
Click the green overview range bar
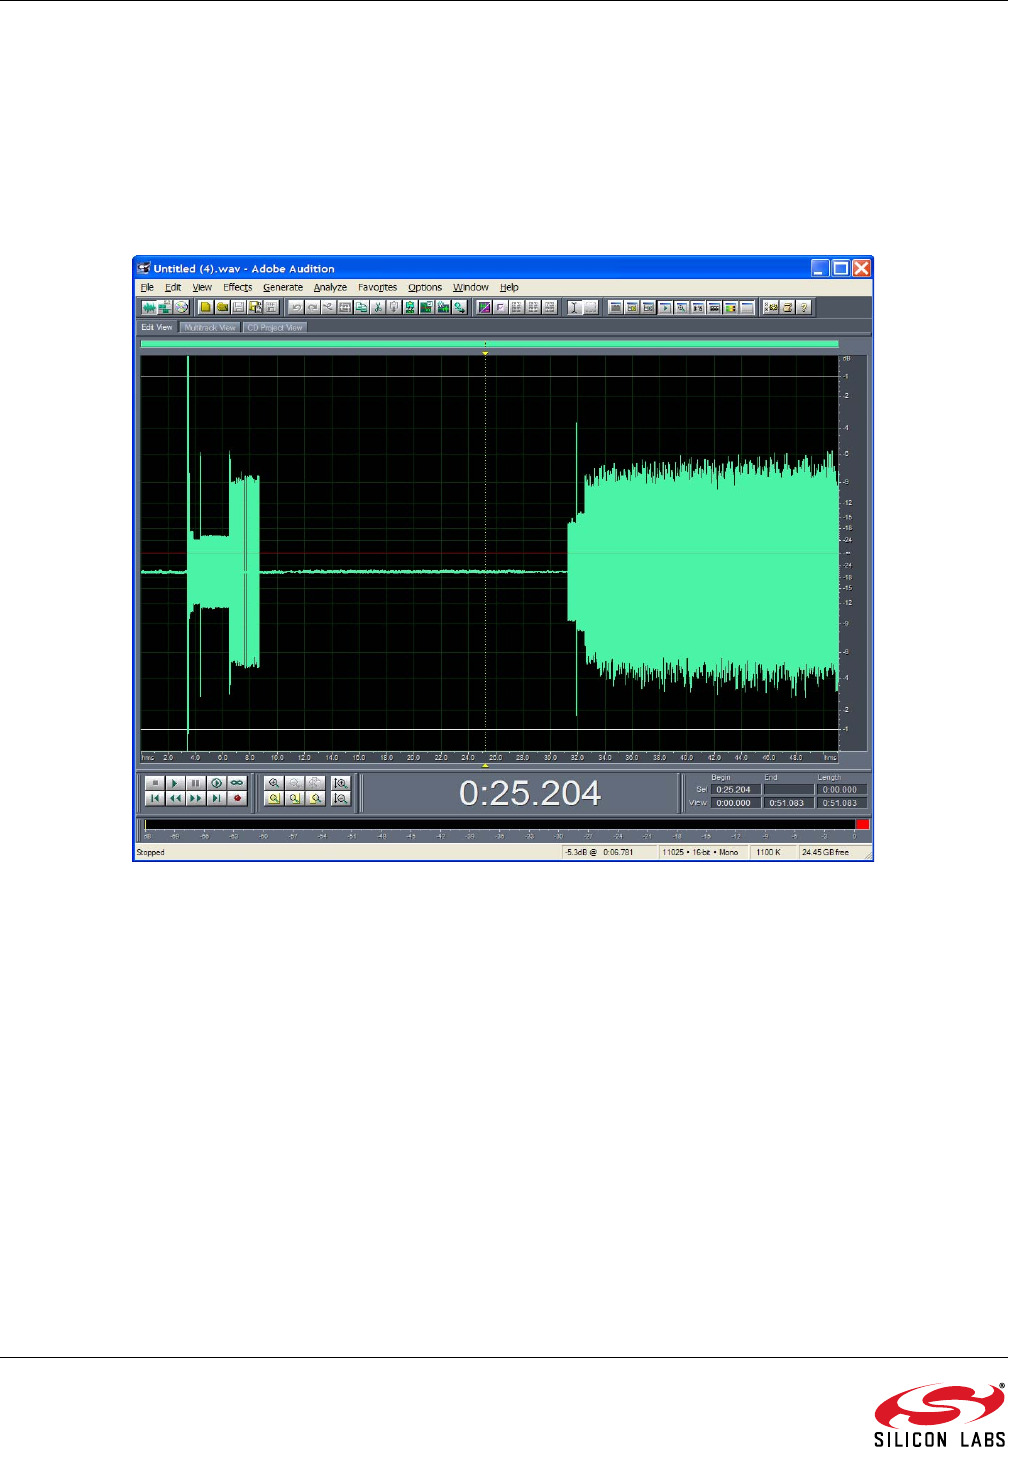coord(489,344)
